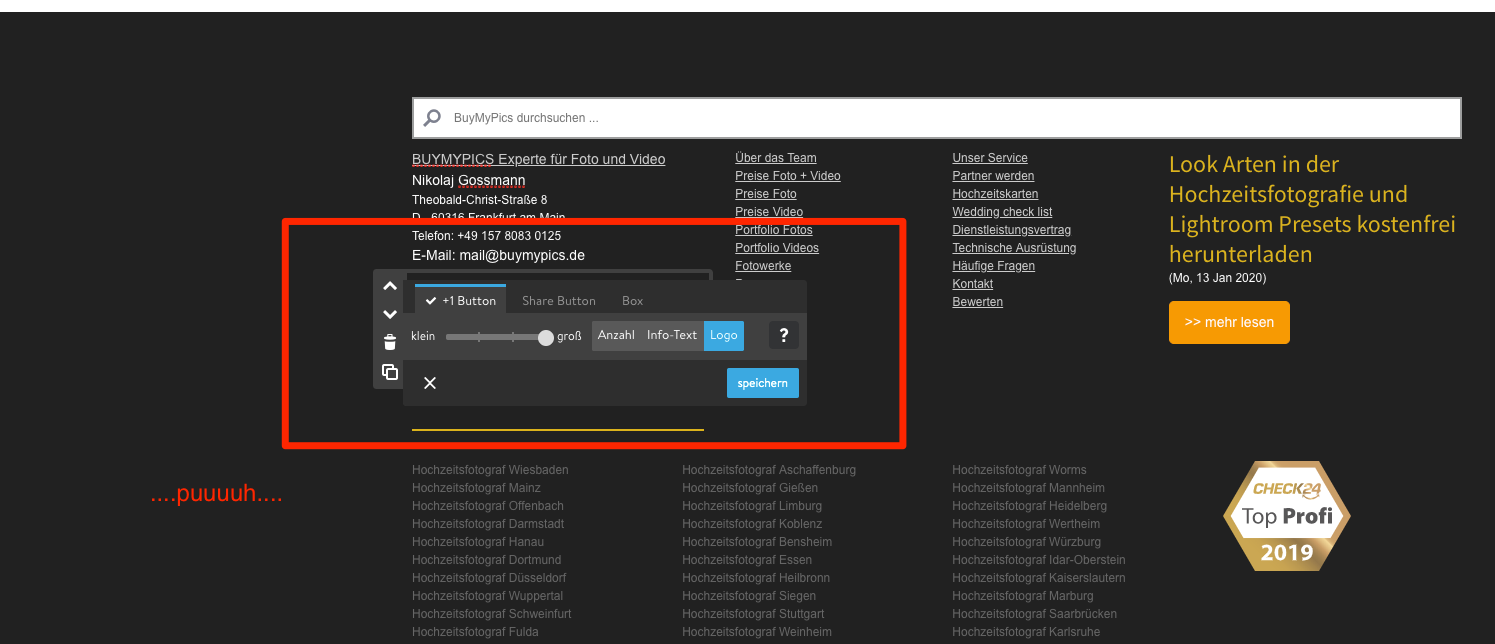Open Hochzeitsfotograf Saarbrücken link
The image size is (1495, 644).
point(1034,614)
